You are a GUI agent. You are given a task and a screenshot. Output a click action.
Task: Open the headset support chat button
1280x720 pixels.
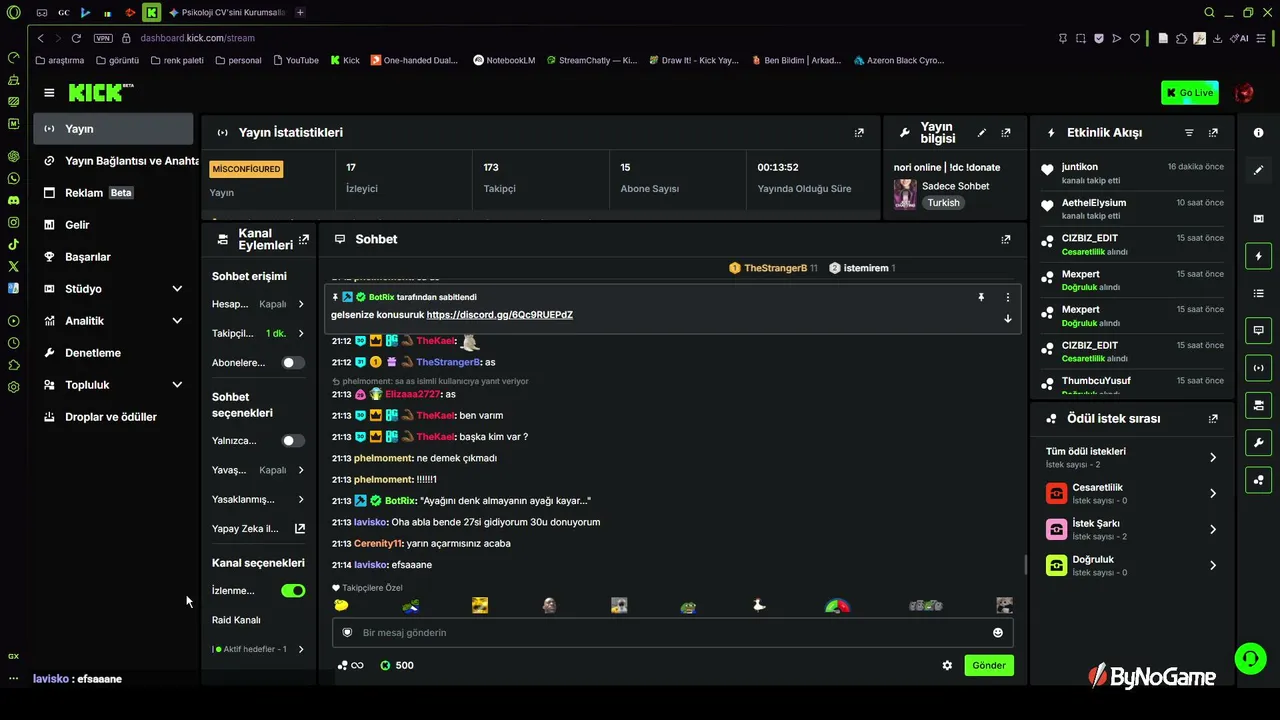click(1250, 658)
